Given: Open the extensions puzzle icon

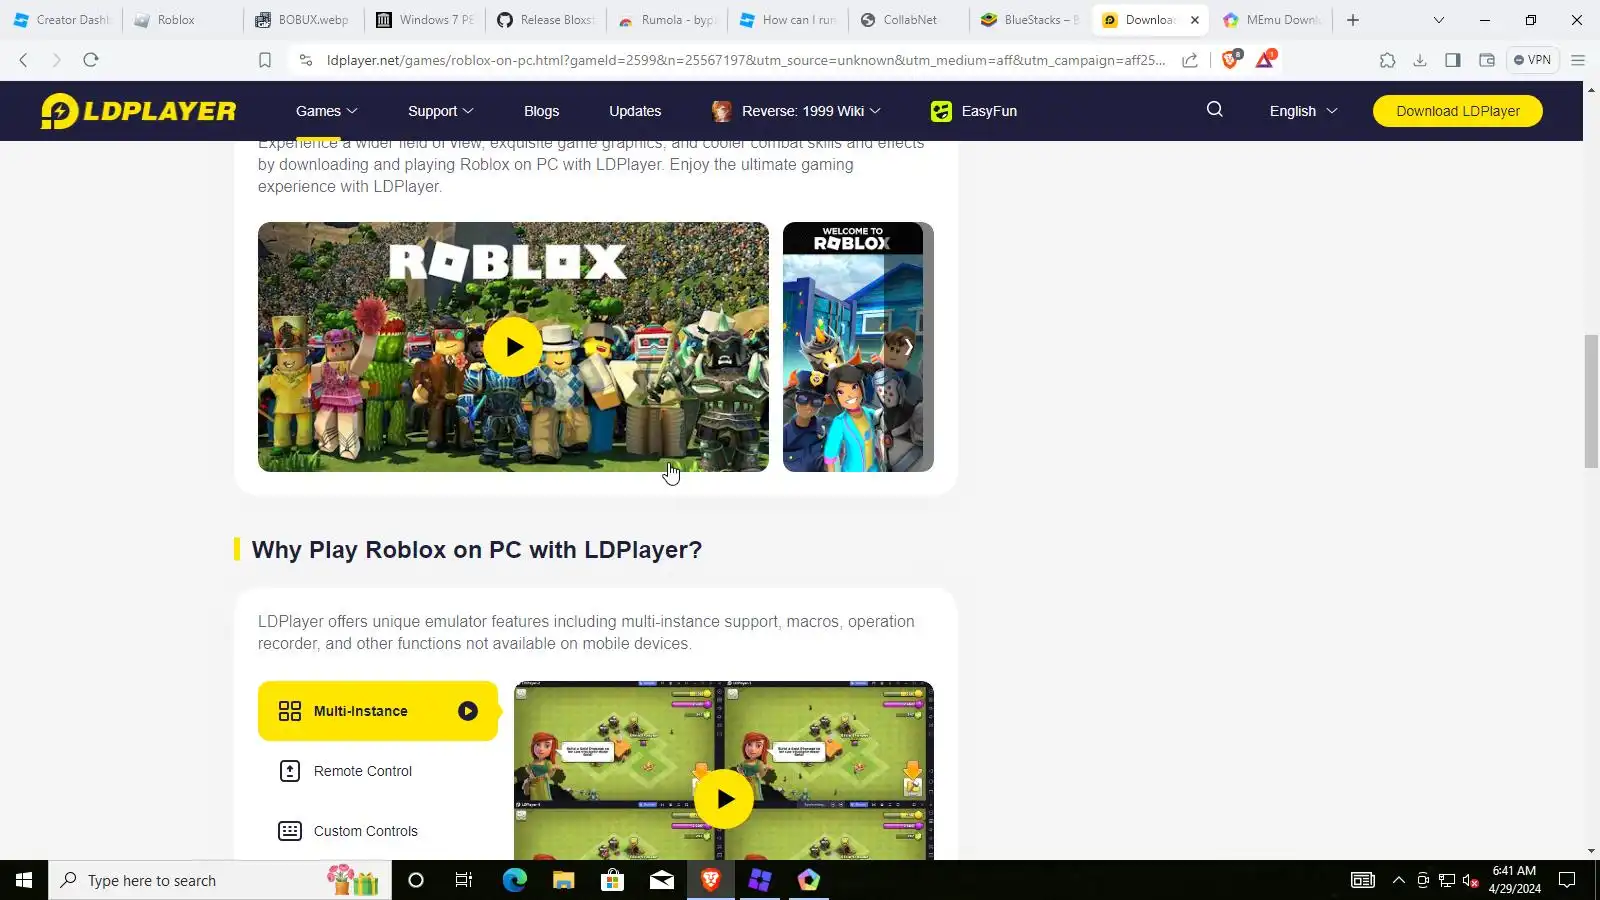Looking at the screenshot, I should pos(1387,60).
